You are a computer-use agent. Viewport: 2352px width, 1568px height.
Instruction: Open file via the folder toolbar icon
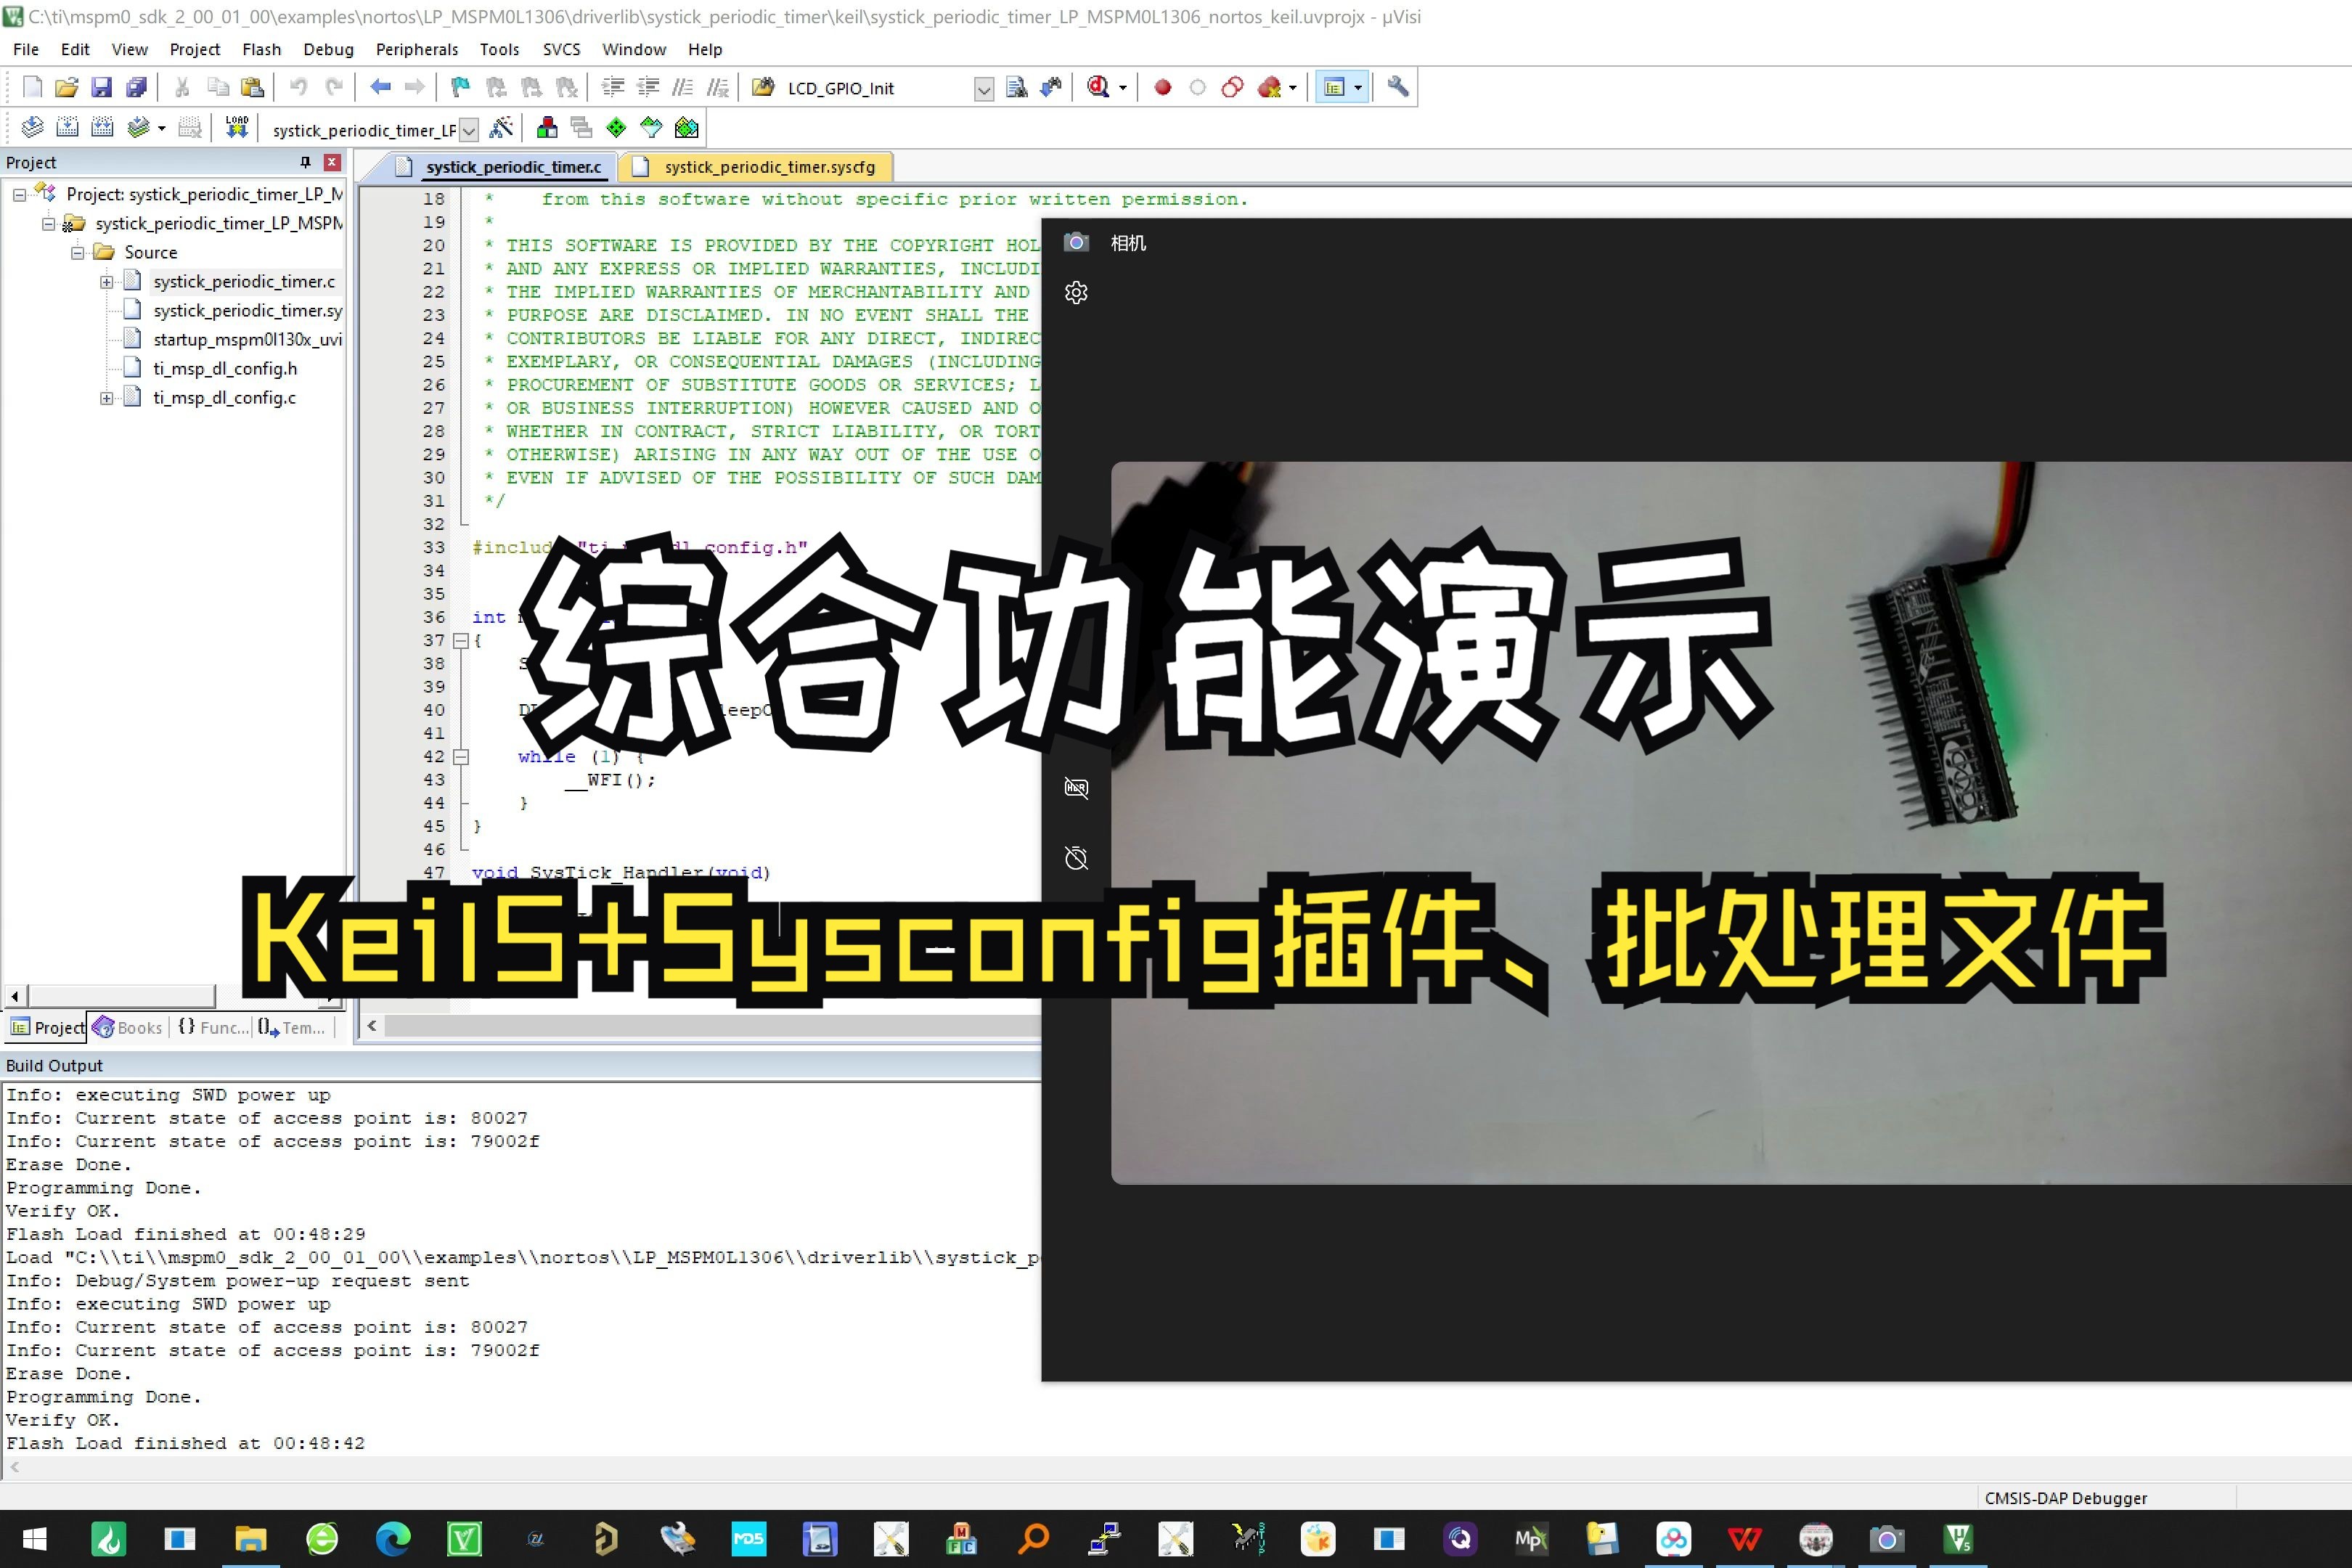coord(67,87)
